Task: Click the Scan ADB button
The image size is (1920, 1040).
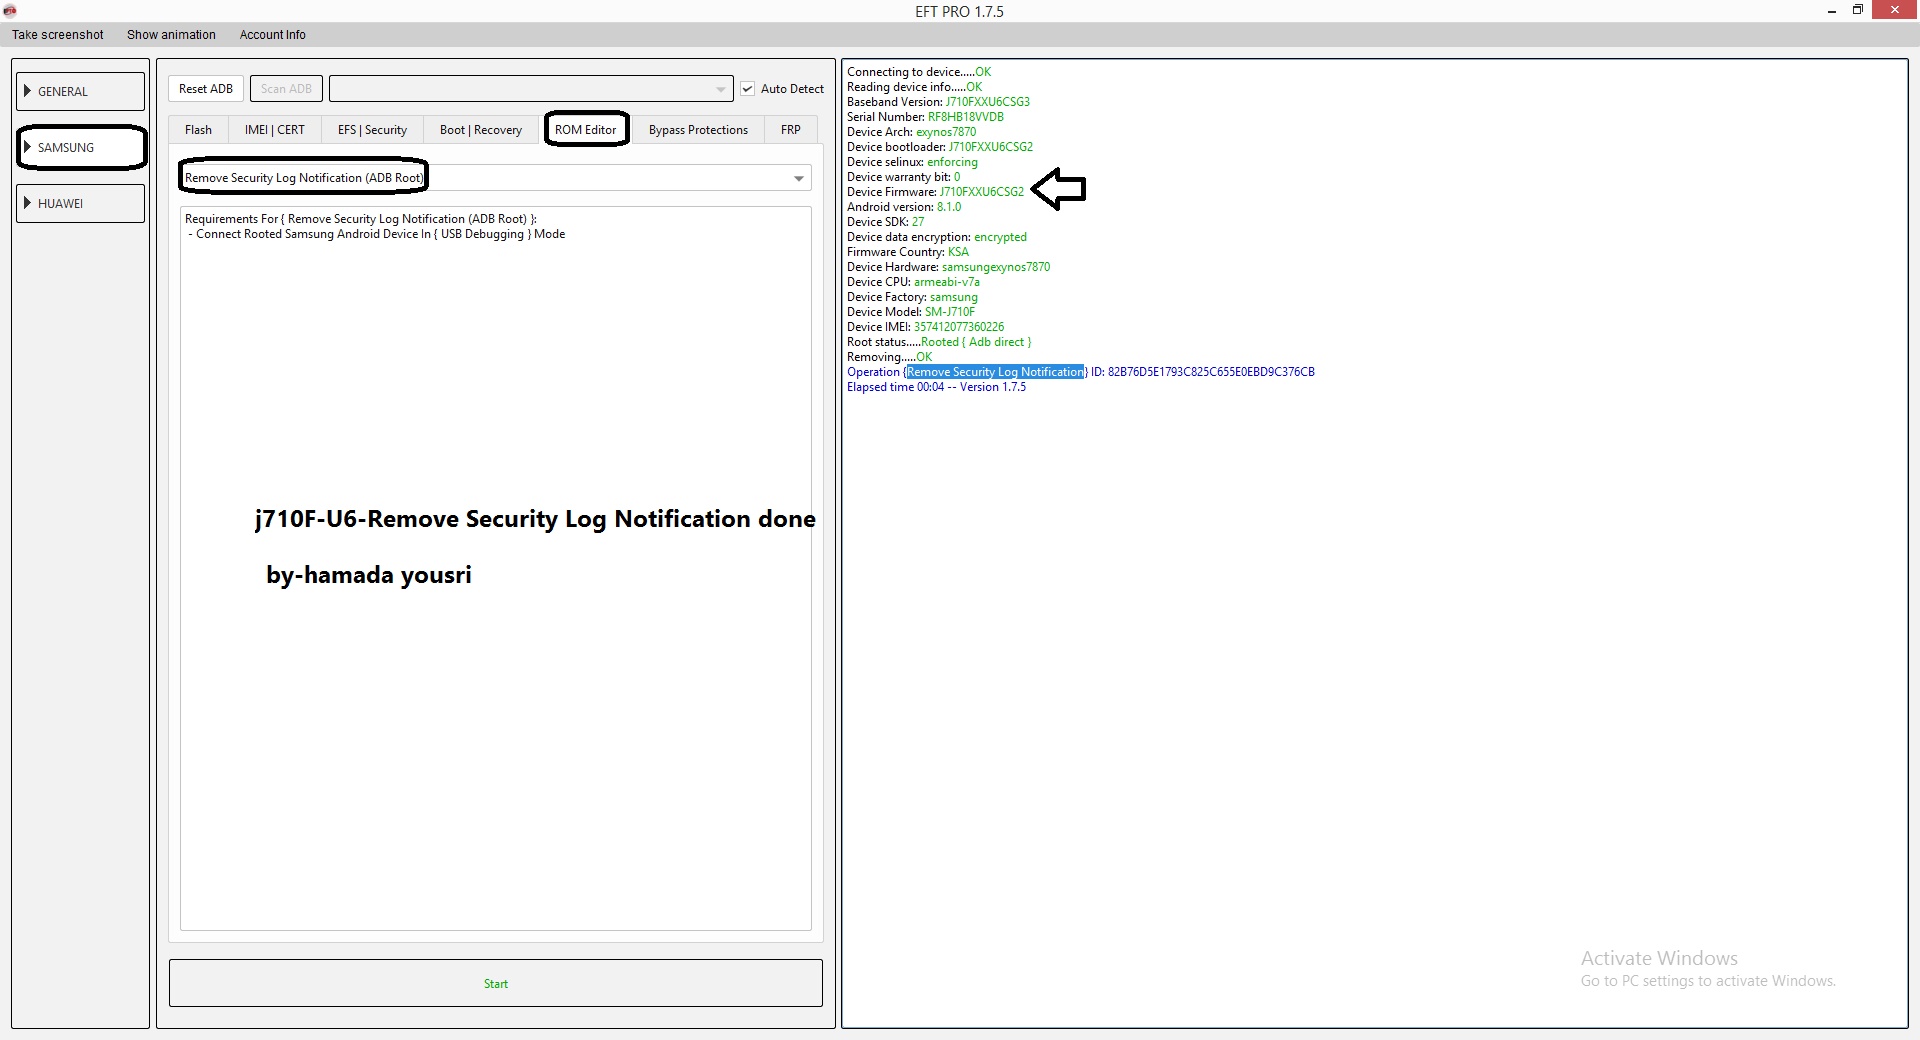Action: (x=286, y=89)
